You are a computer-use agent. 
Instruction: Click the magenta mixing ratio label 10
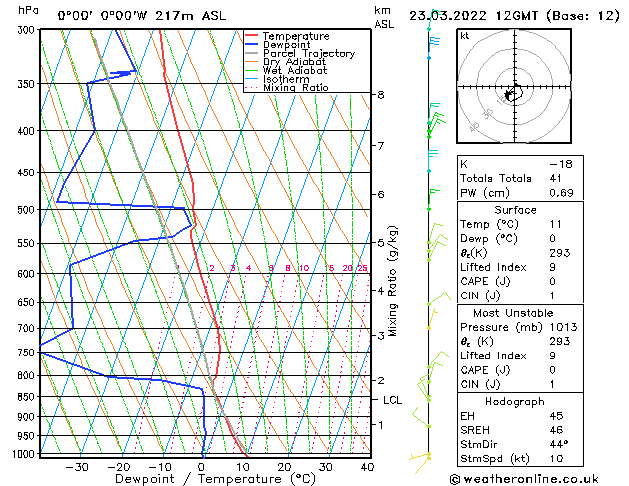point(304,268)
